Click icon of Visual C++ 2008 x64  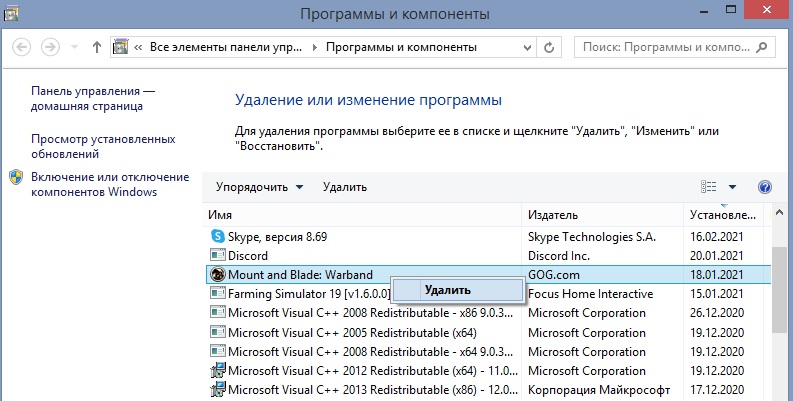pyautogui.click(x=217, y=351)
